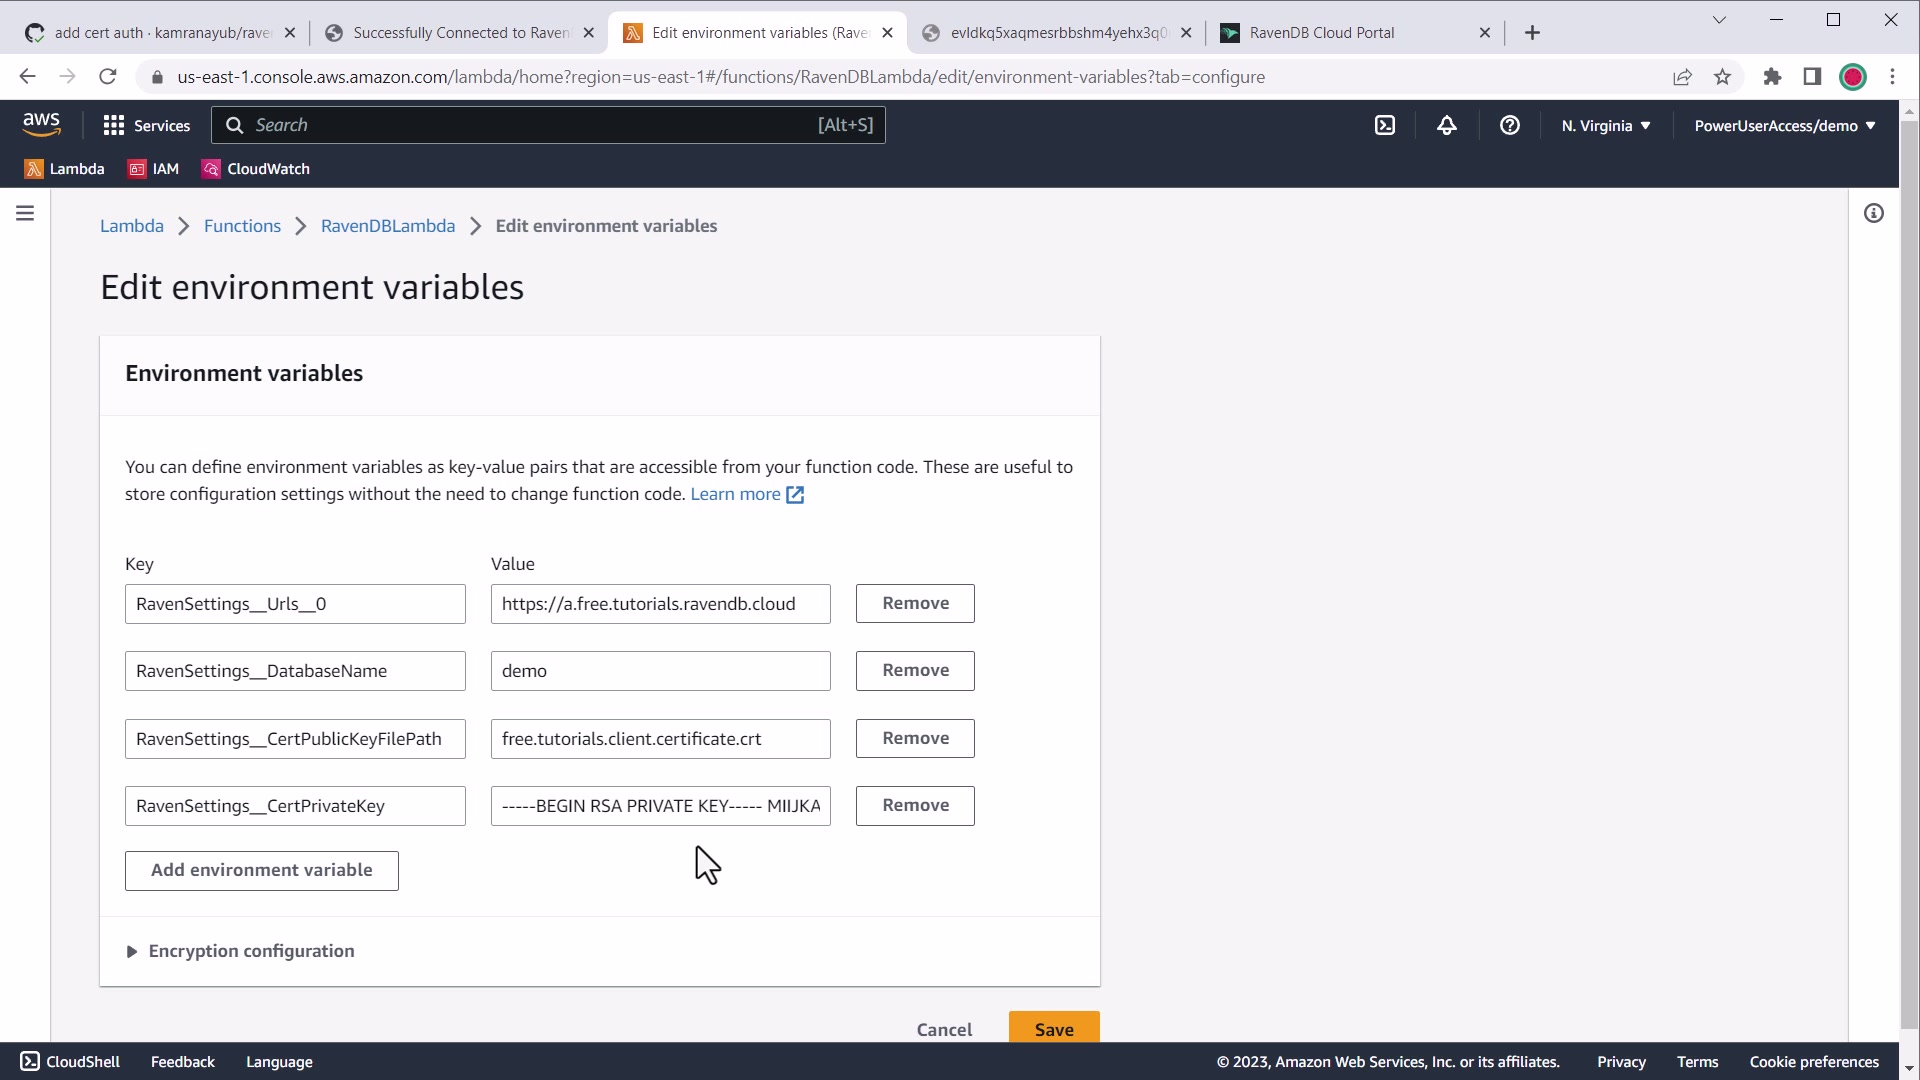Edit the RavenSettings__CertPublicKeyFilePath key field
The width and height of the screenshot is (1920, 1080).
(x=295, y=739)
